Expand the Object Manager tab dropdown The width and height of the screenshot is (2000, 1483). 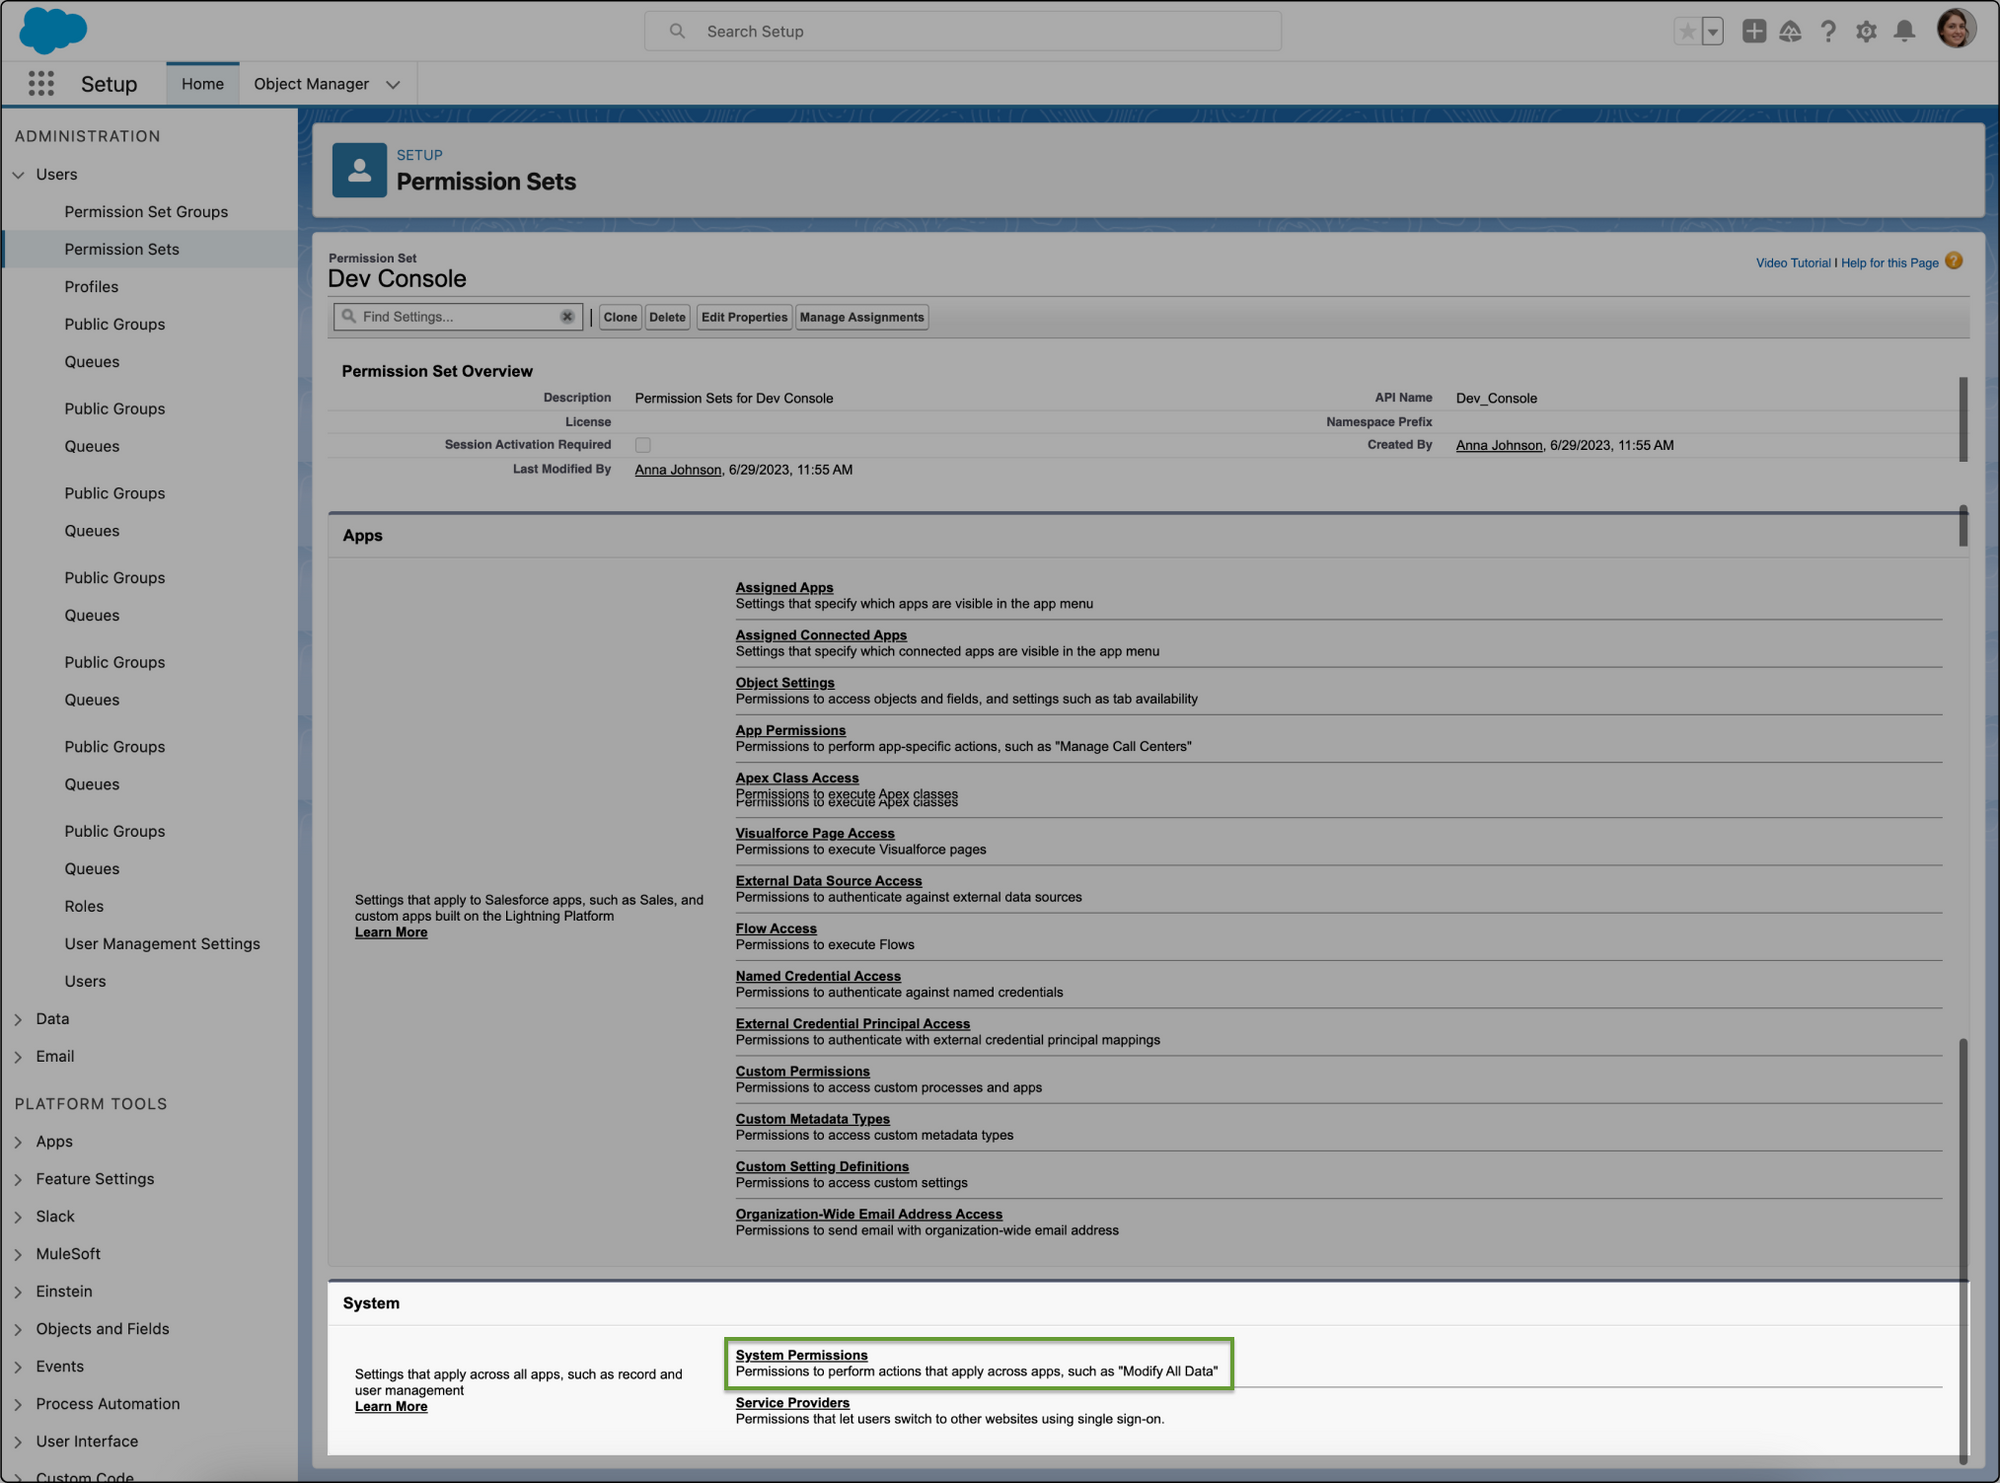(393, 85)
